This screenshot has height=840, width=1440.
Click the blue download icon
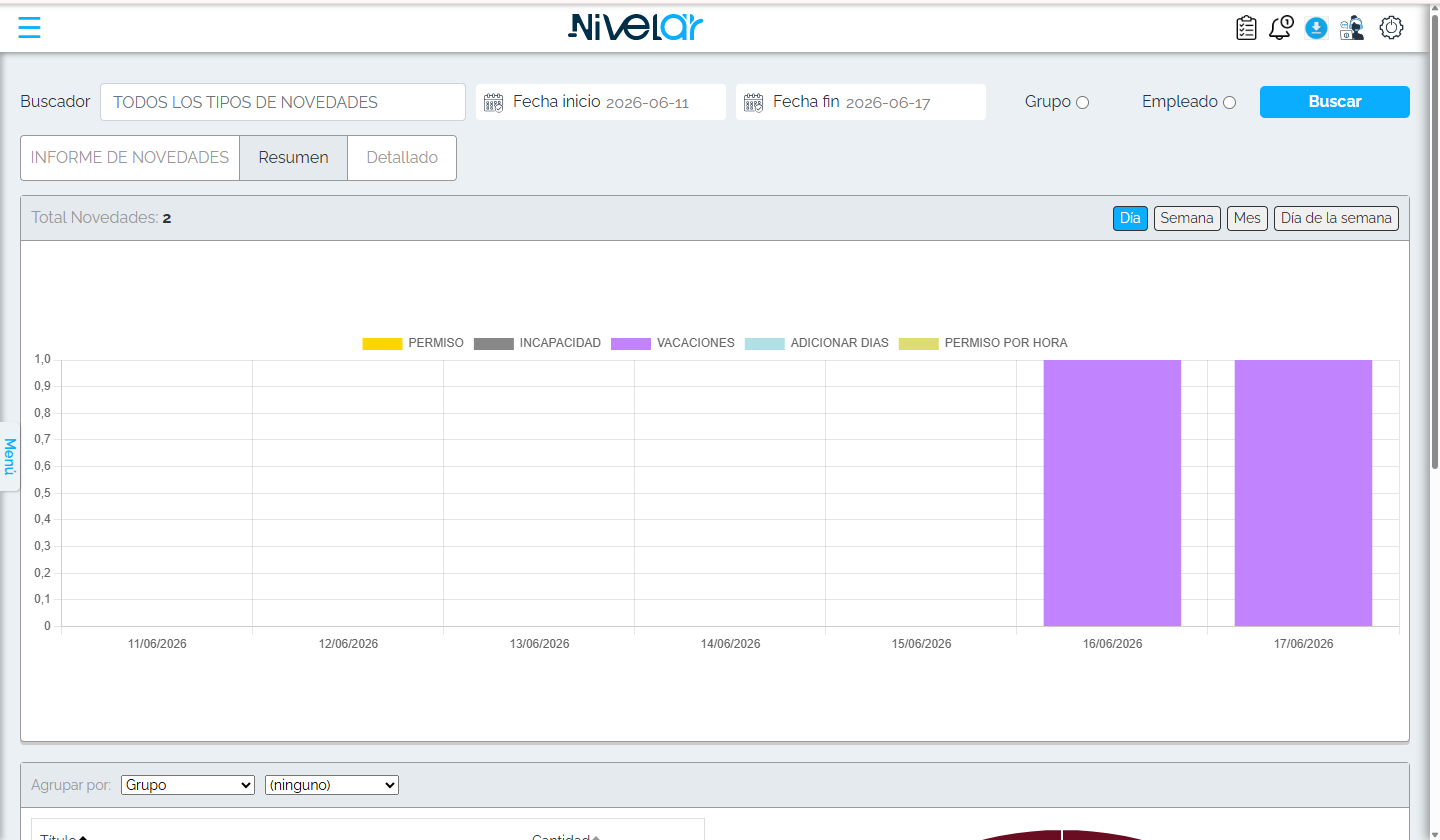[1316, 28]
